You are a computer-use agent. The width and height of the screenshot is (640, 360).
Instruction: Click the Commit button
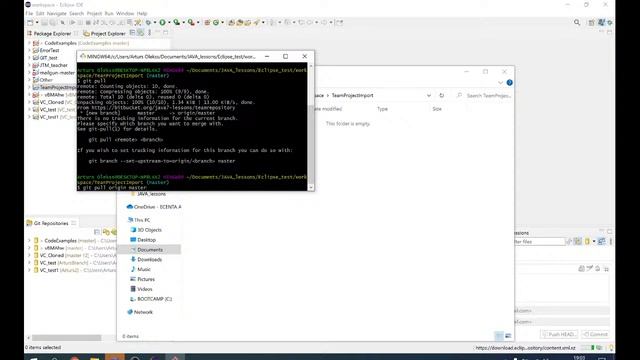[x=596, y=334]
